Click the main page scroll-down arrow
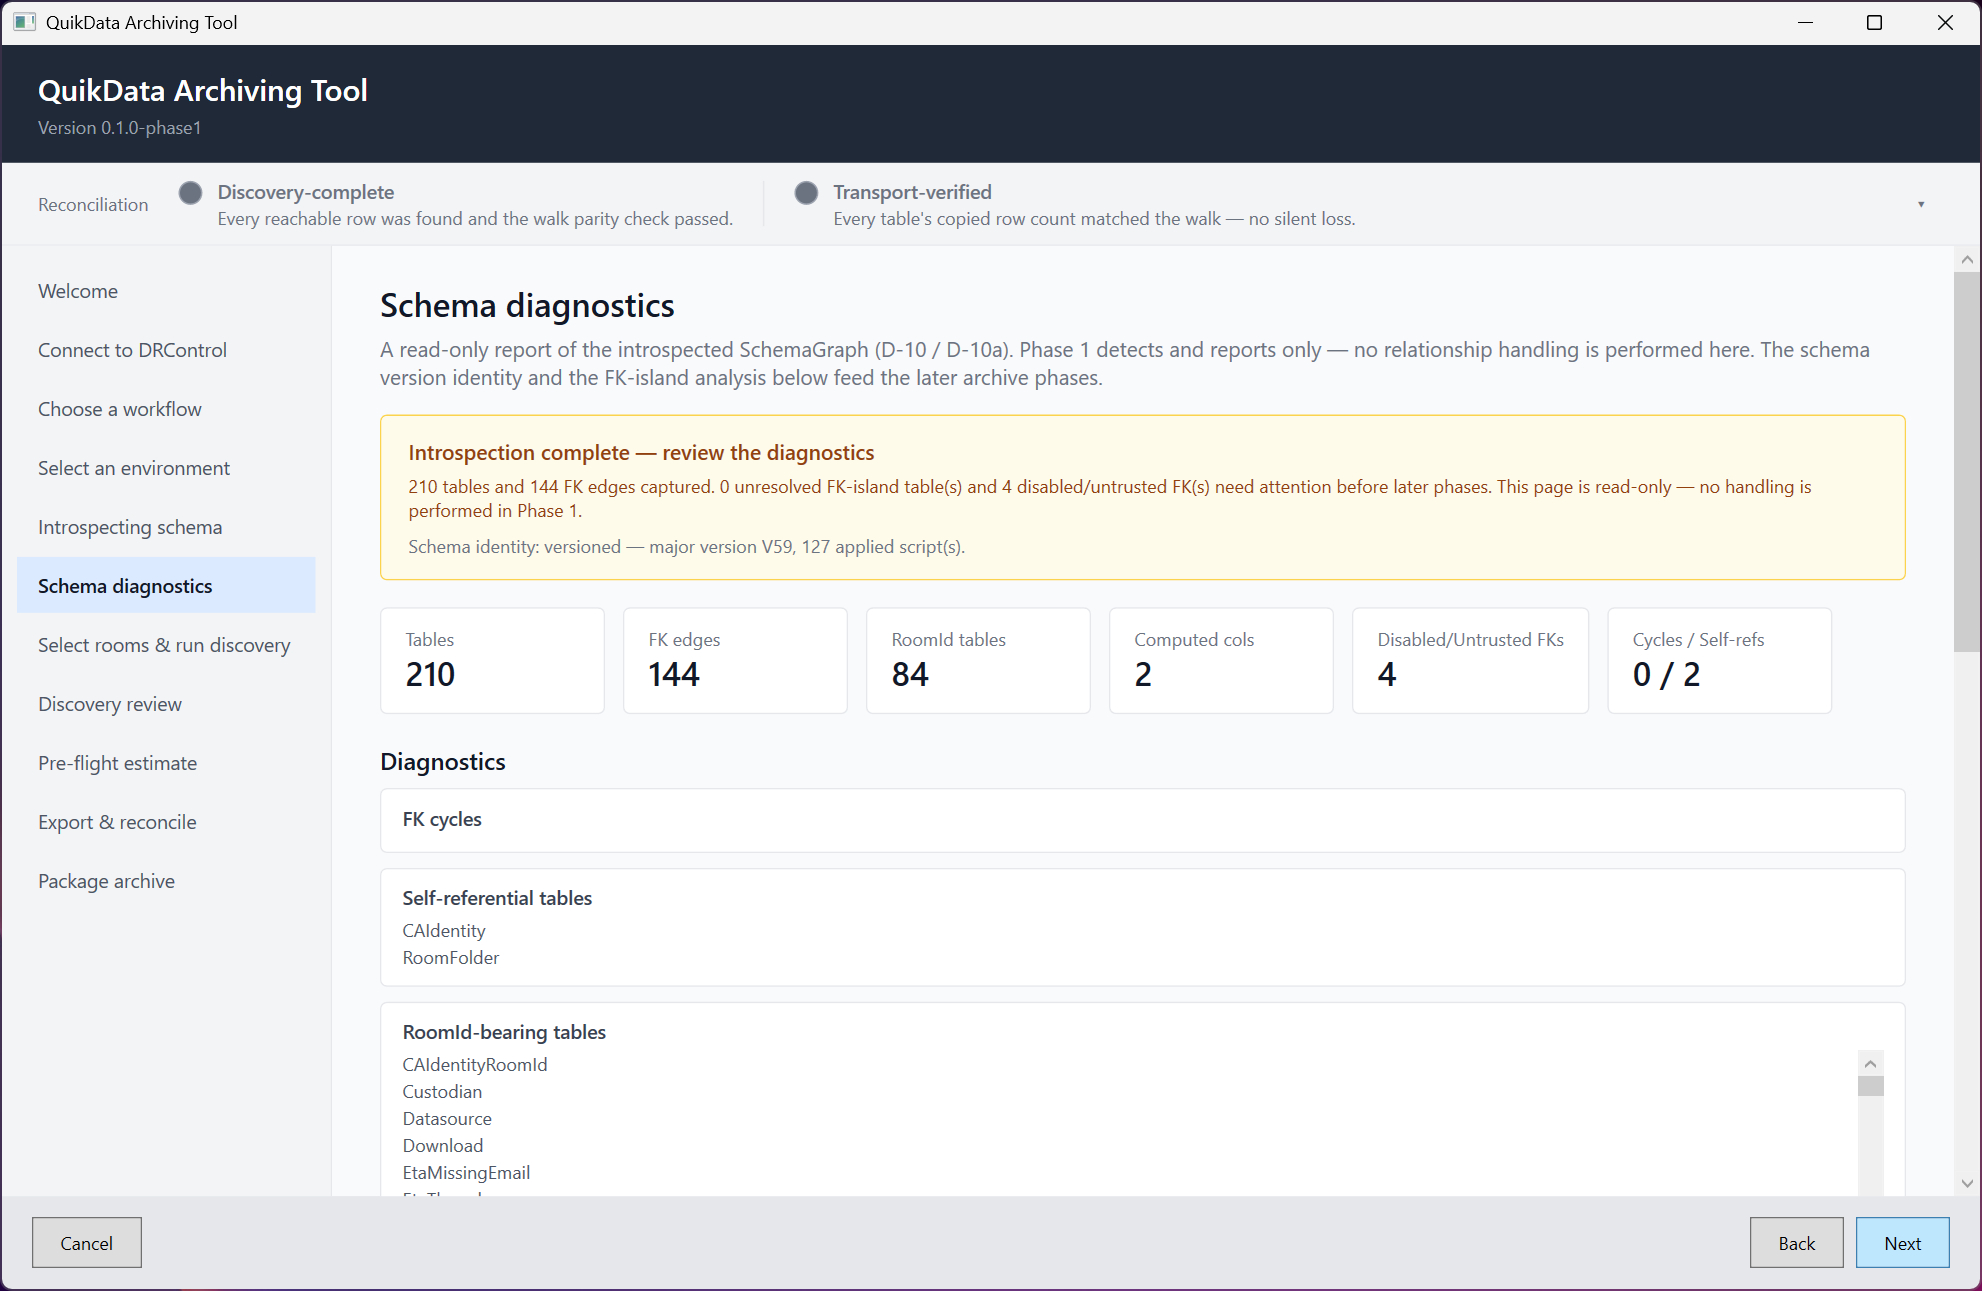The height and width of the screenshot is (1291, 1982). click(1967, 1183)
